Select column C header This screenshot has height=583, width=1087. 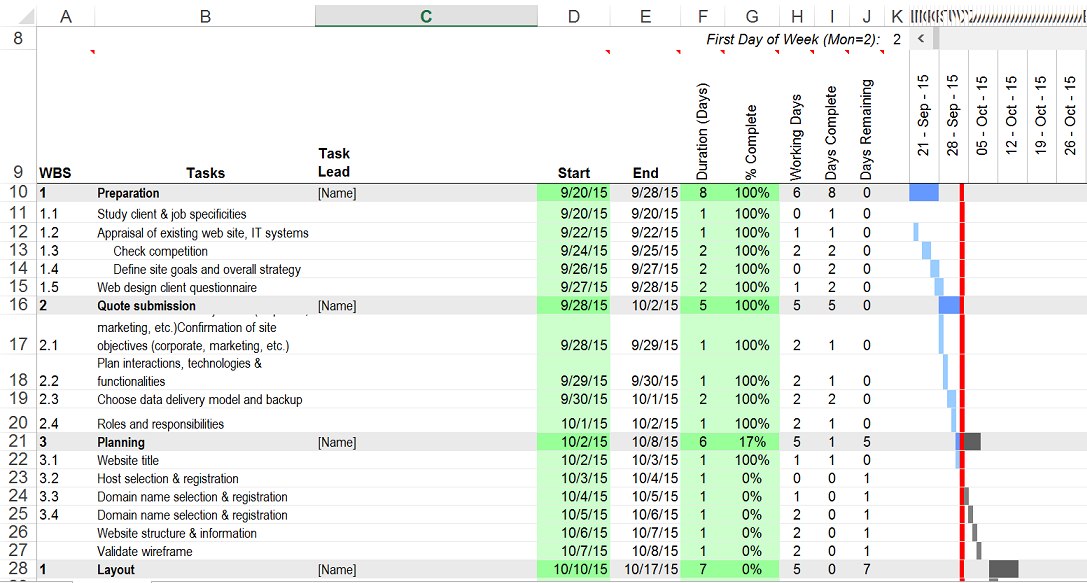click(x=426, y=16)
